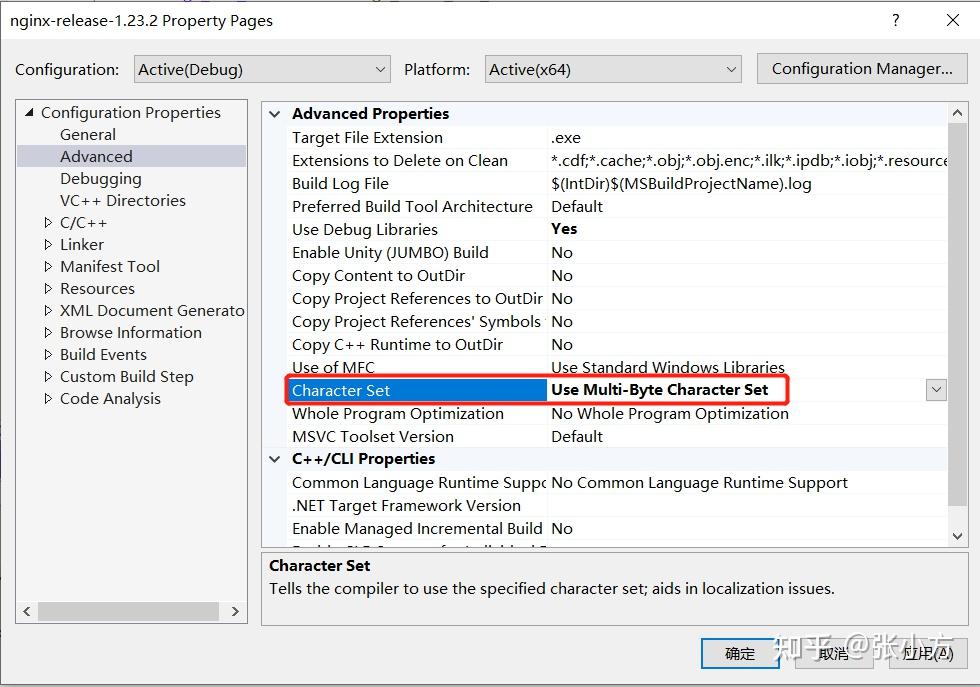The image size is (980, 687).
Task: Open the VC++ Directories page
Action: [x=122, y=200]
